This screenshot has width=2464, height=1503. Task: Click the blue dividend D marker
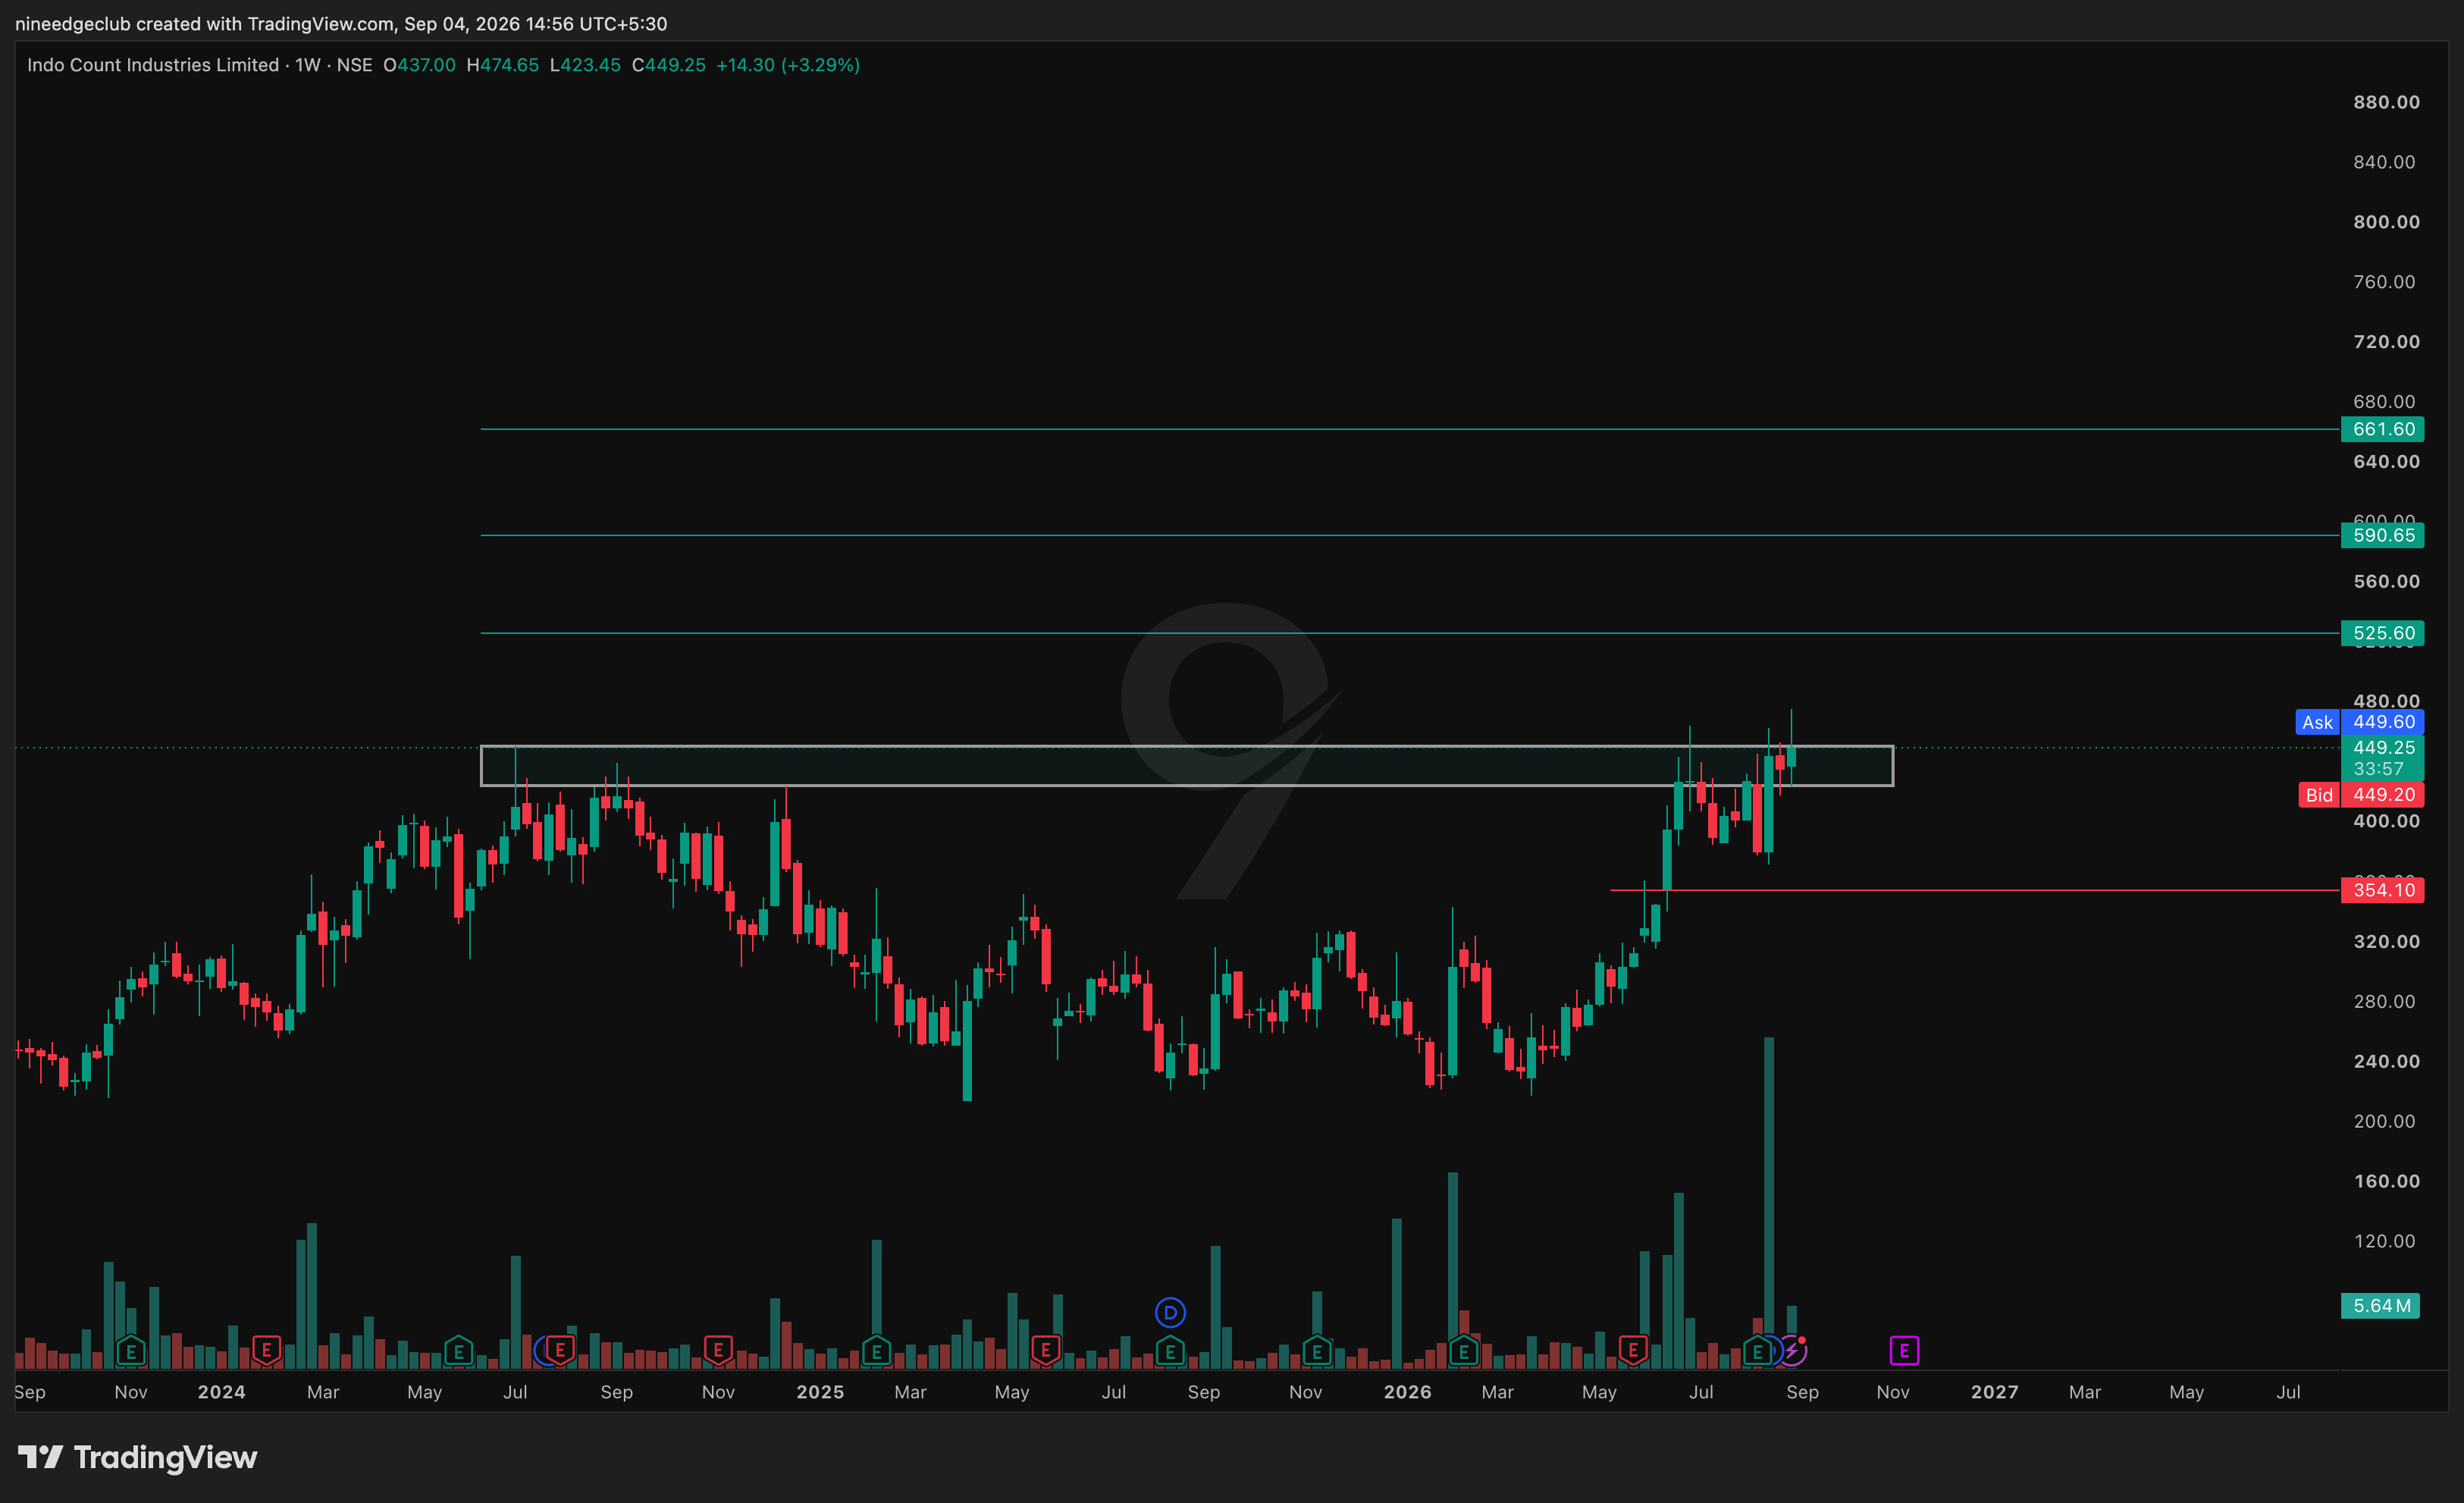pos(1170,1312)
